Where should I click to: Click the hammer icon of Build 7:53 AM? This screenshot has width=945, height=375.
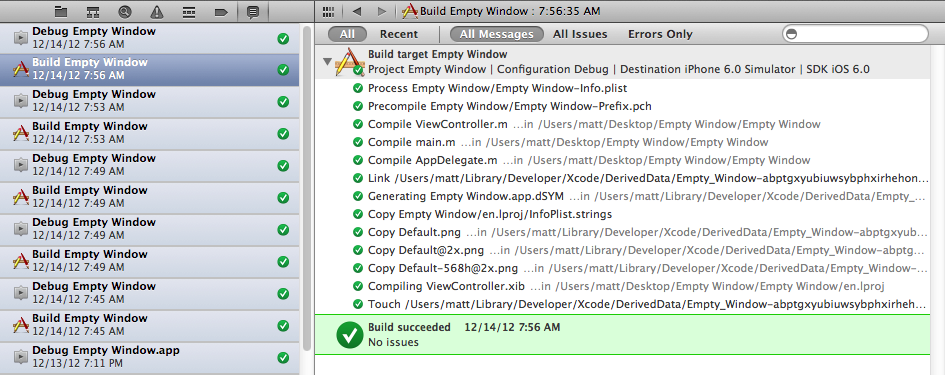[x=20, y=133]
